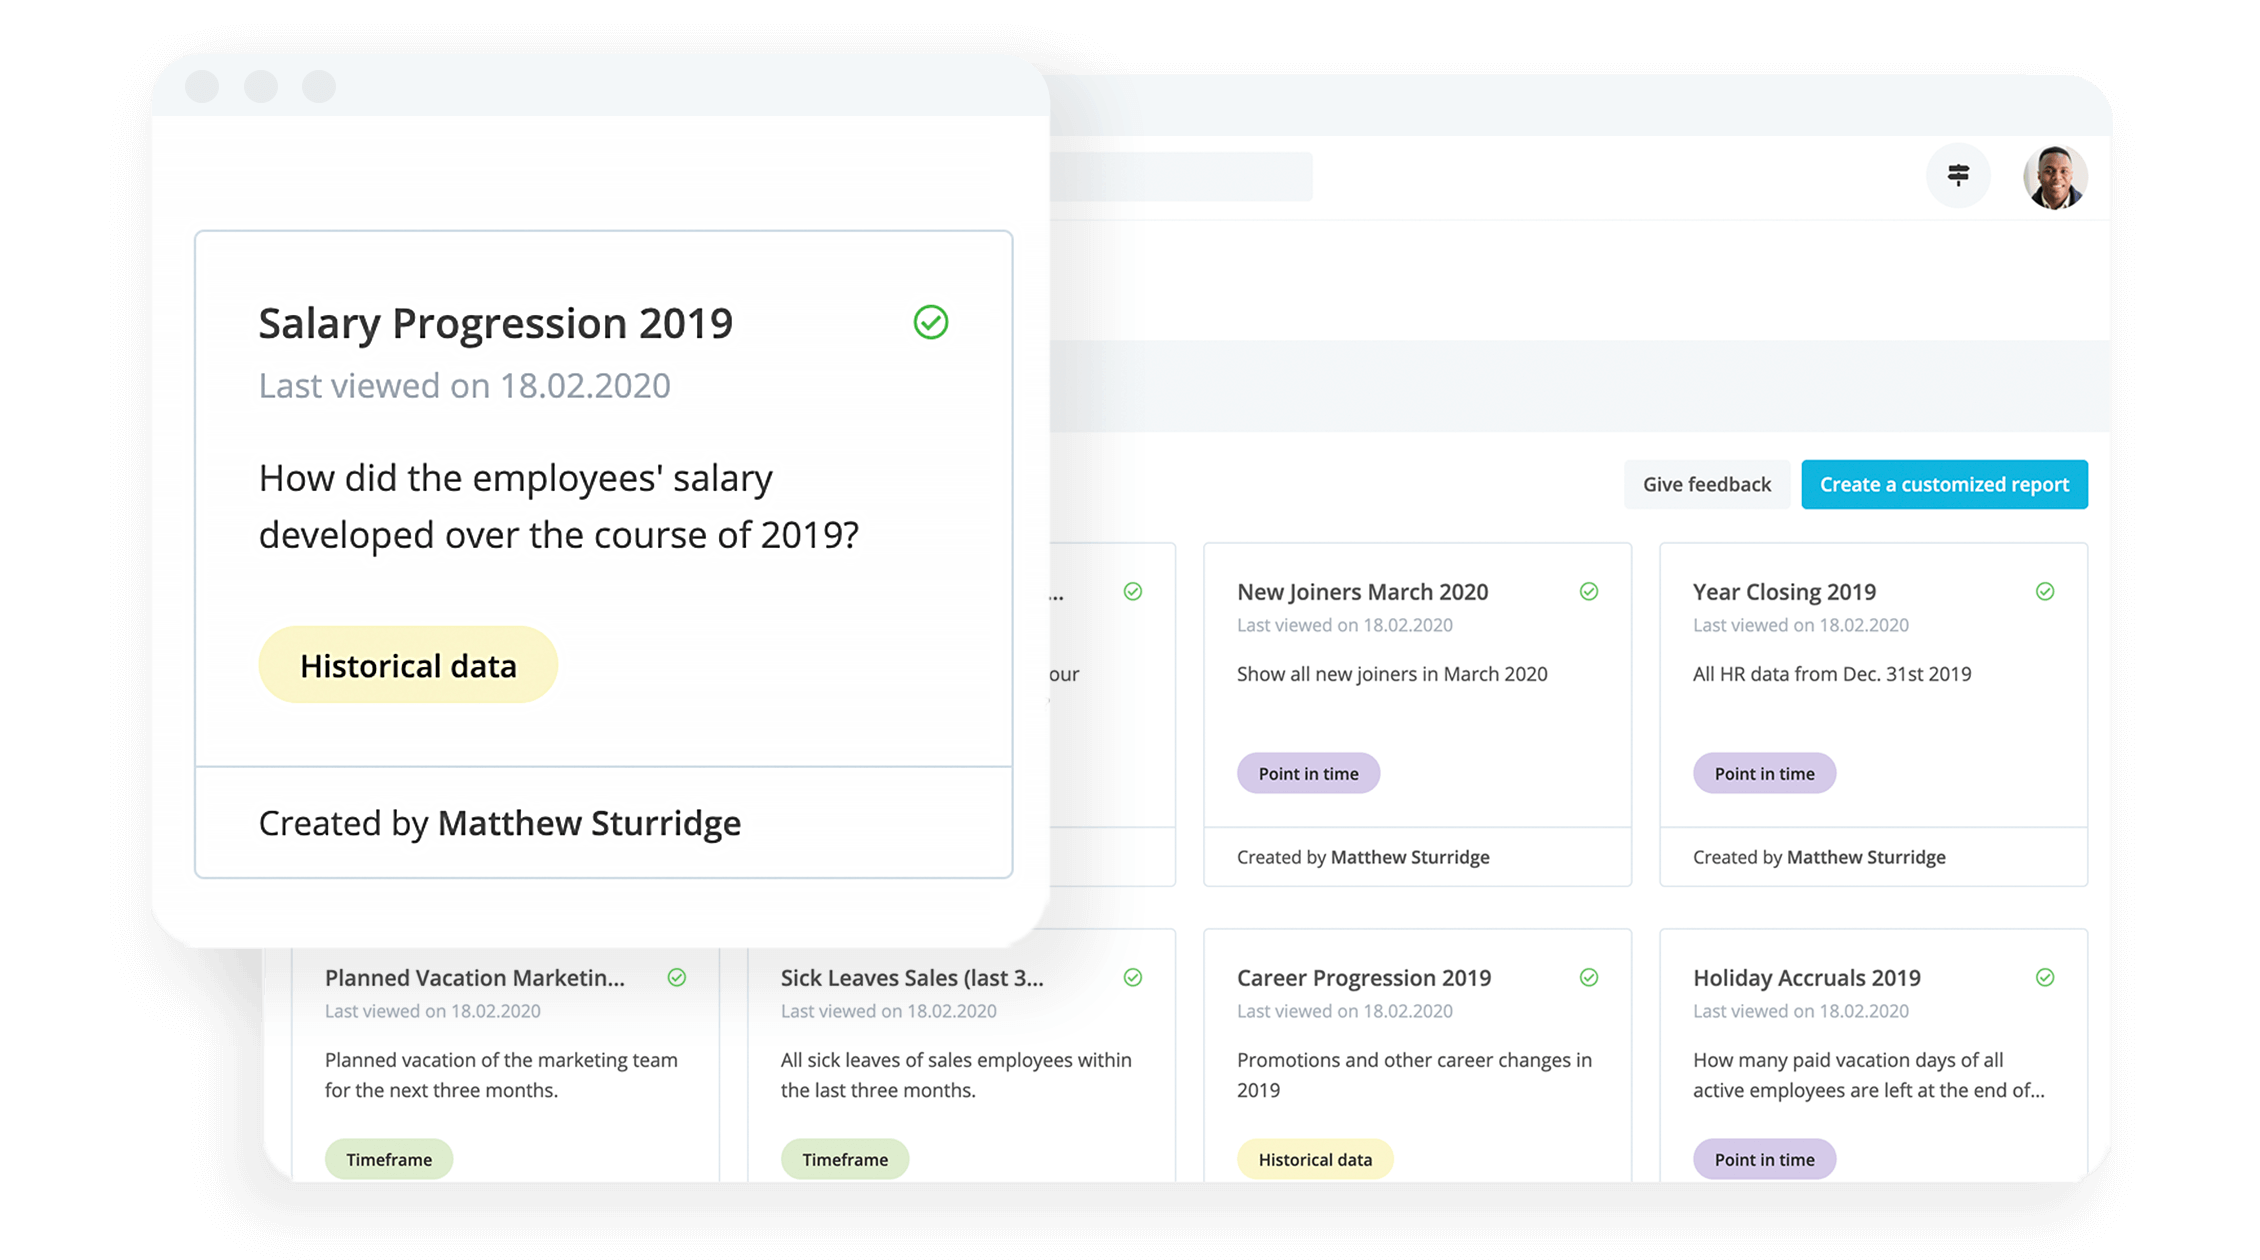Click the green checkmark on New Joiners March 2020
The image size is (2260, 1260).
(x=1588, y=591)
